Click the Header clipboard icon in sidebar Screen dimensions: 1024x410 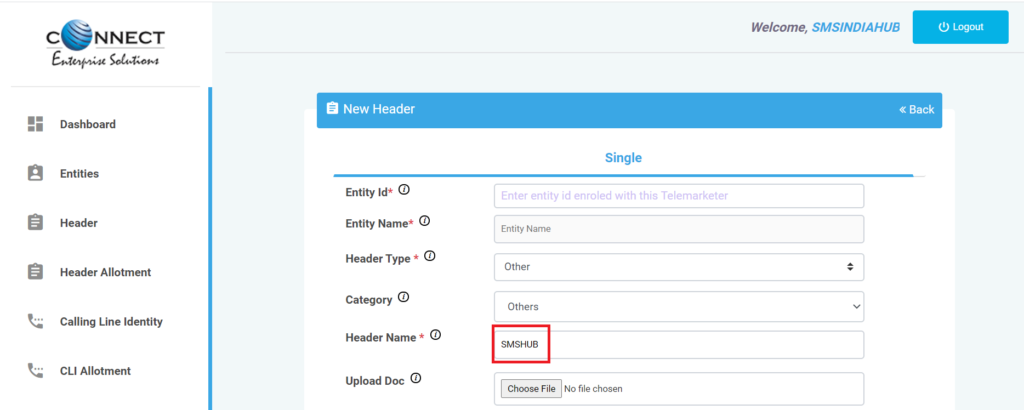[x=35, y=223]
